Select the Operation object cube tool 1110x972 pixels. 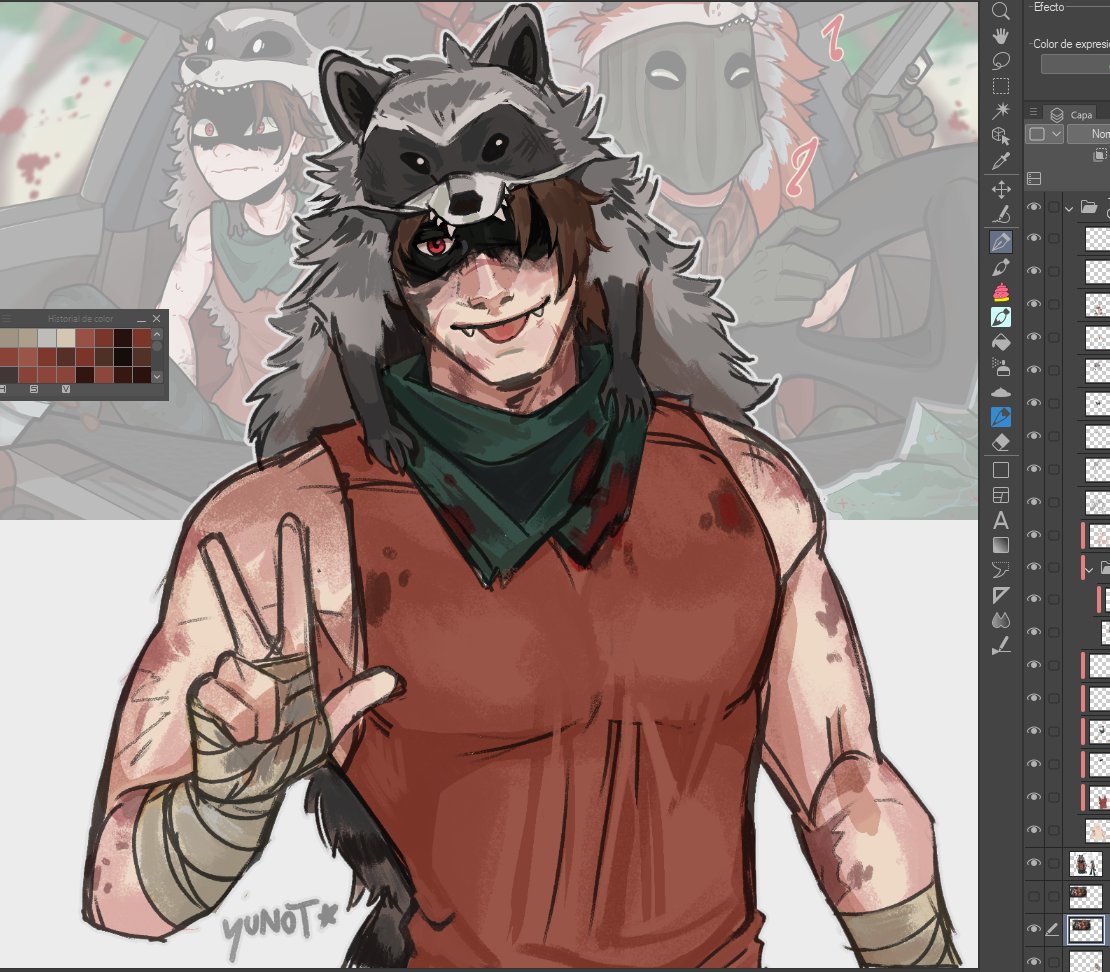pos(1000,136)
